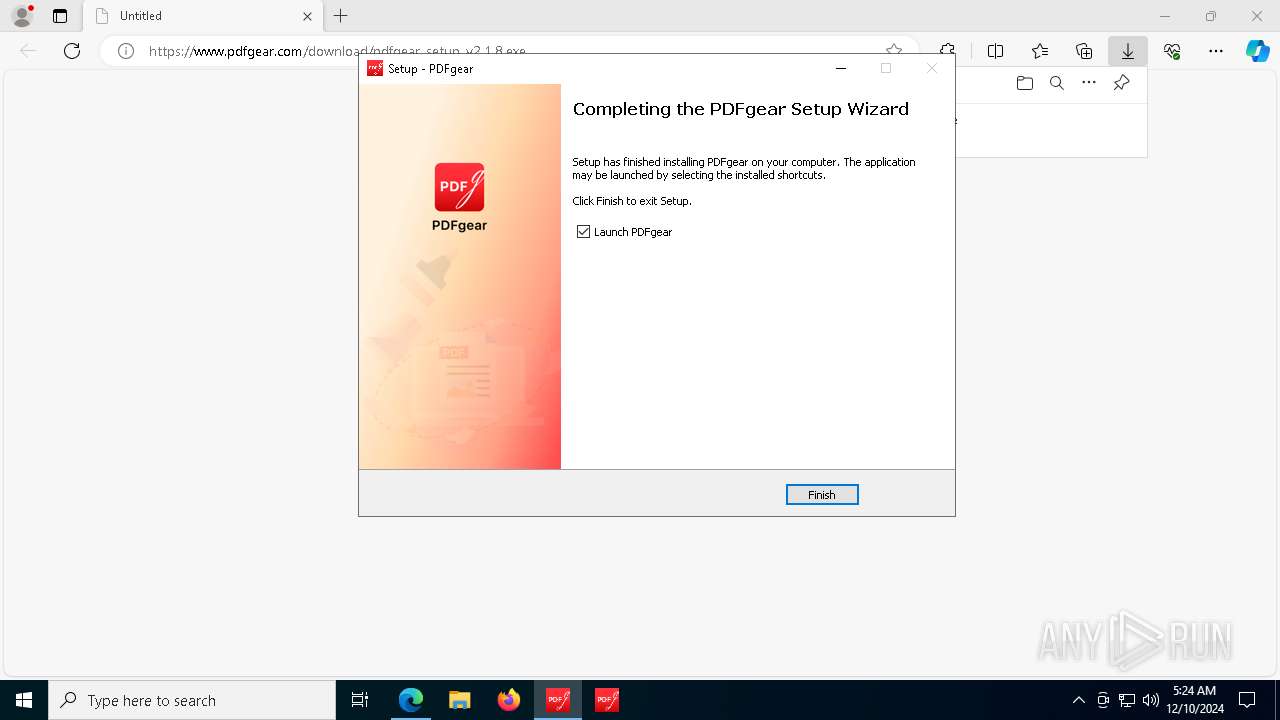Select the Untitled browser tab
Image resolution: width=1280 pixels, height=720 pixels.
click(x=203, y=16)
